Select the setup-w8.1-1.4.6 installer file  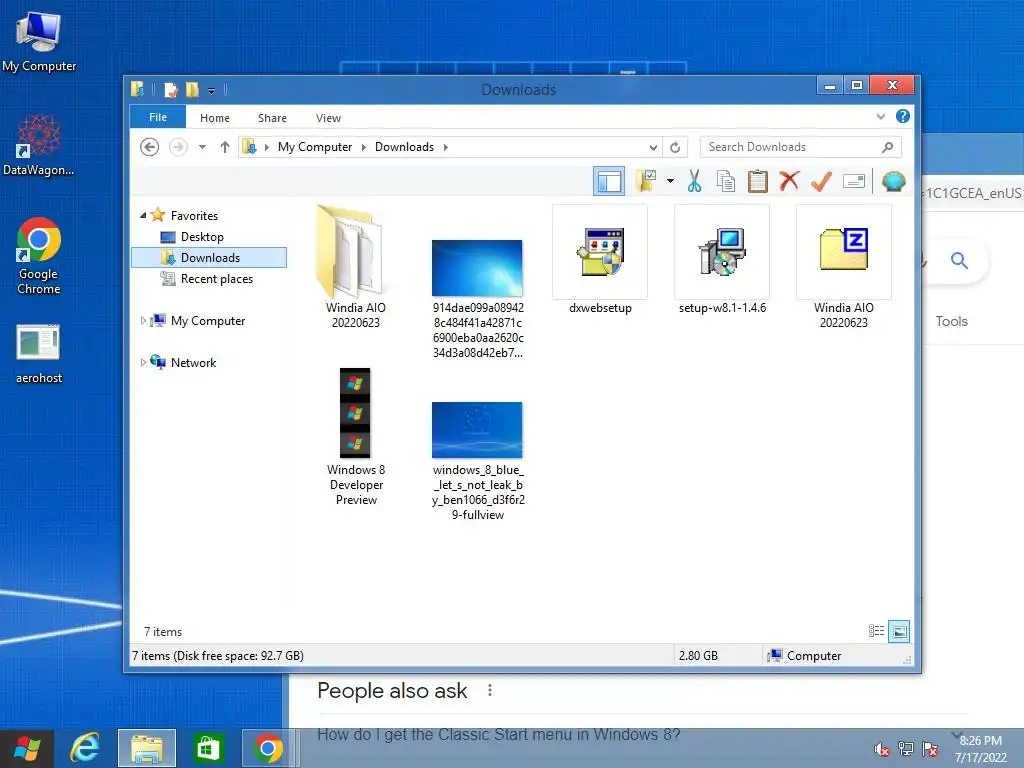pyautogui.click(x=722, y=260)
